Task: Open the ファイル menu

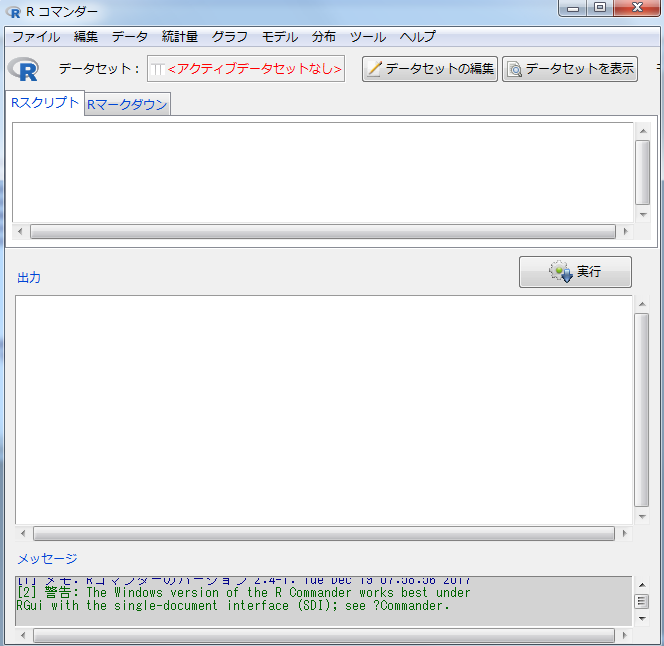Action: [x=36, y=37]
